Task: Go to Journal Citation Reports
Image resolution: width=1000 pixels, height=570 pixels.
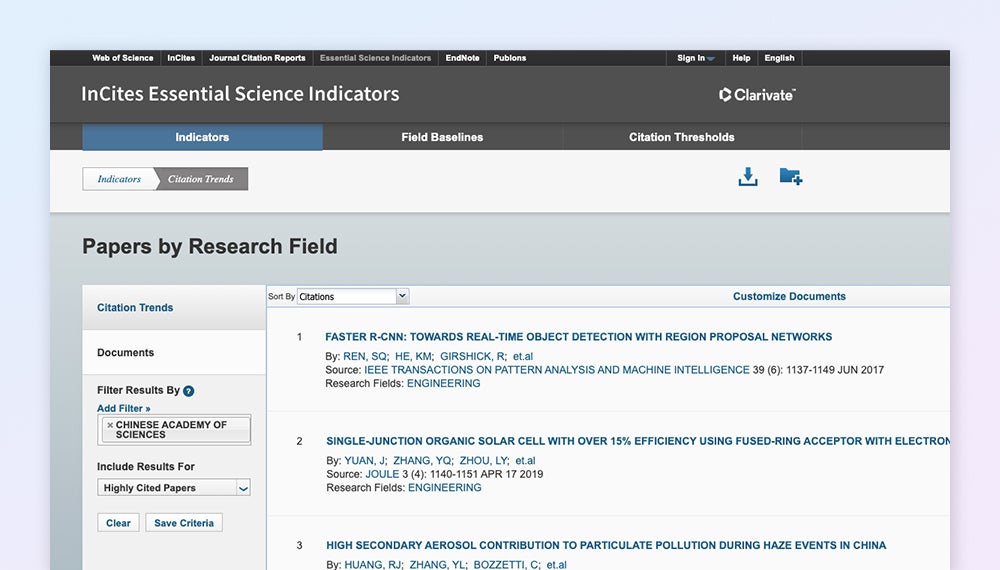Action: coord(257,58)
